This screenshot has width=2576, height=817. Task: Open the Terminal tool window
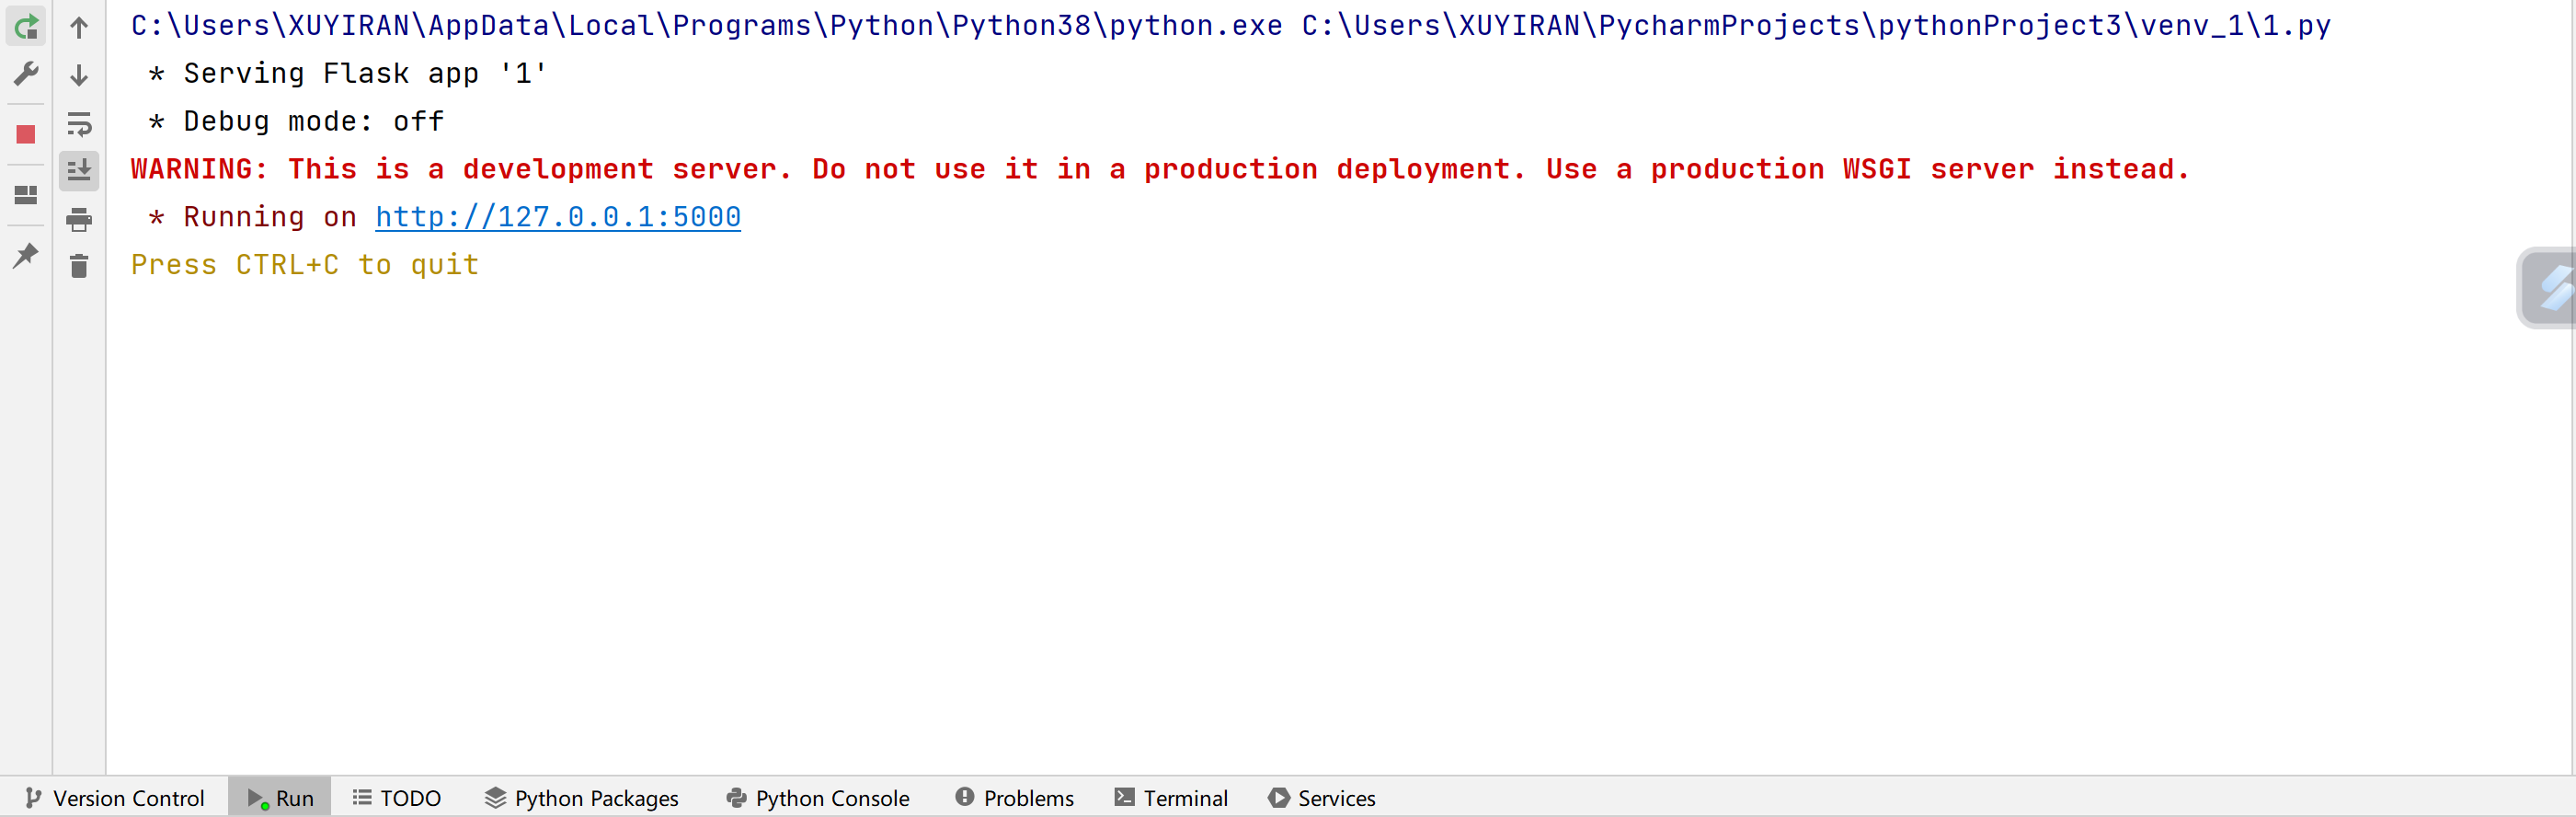click(1171, 798)
